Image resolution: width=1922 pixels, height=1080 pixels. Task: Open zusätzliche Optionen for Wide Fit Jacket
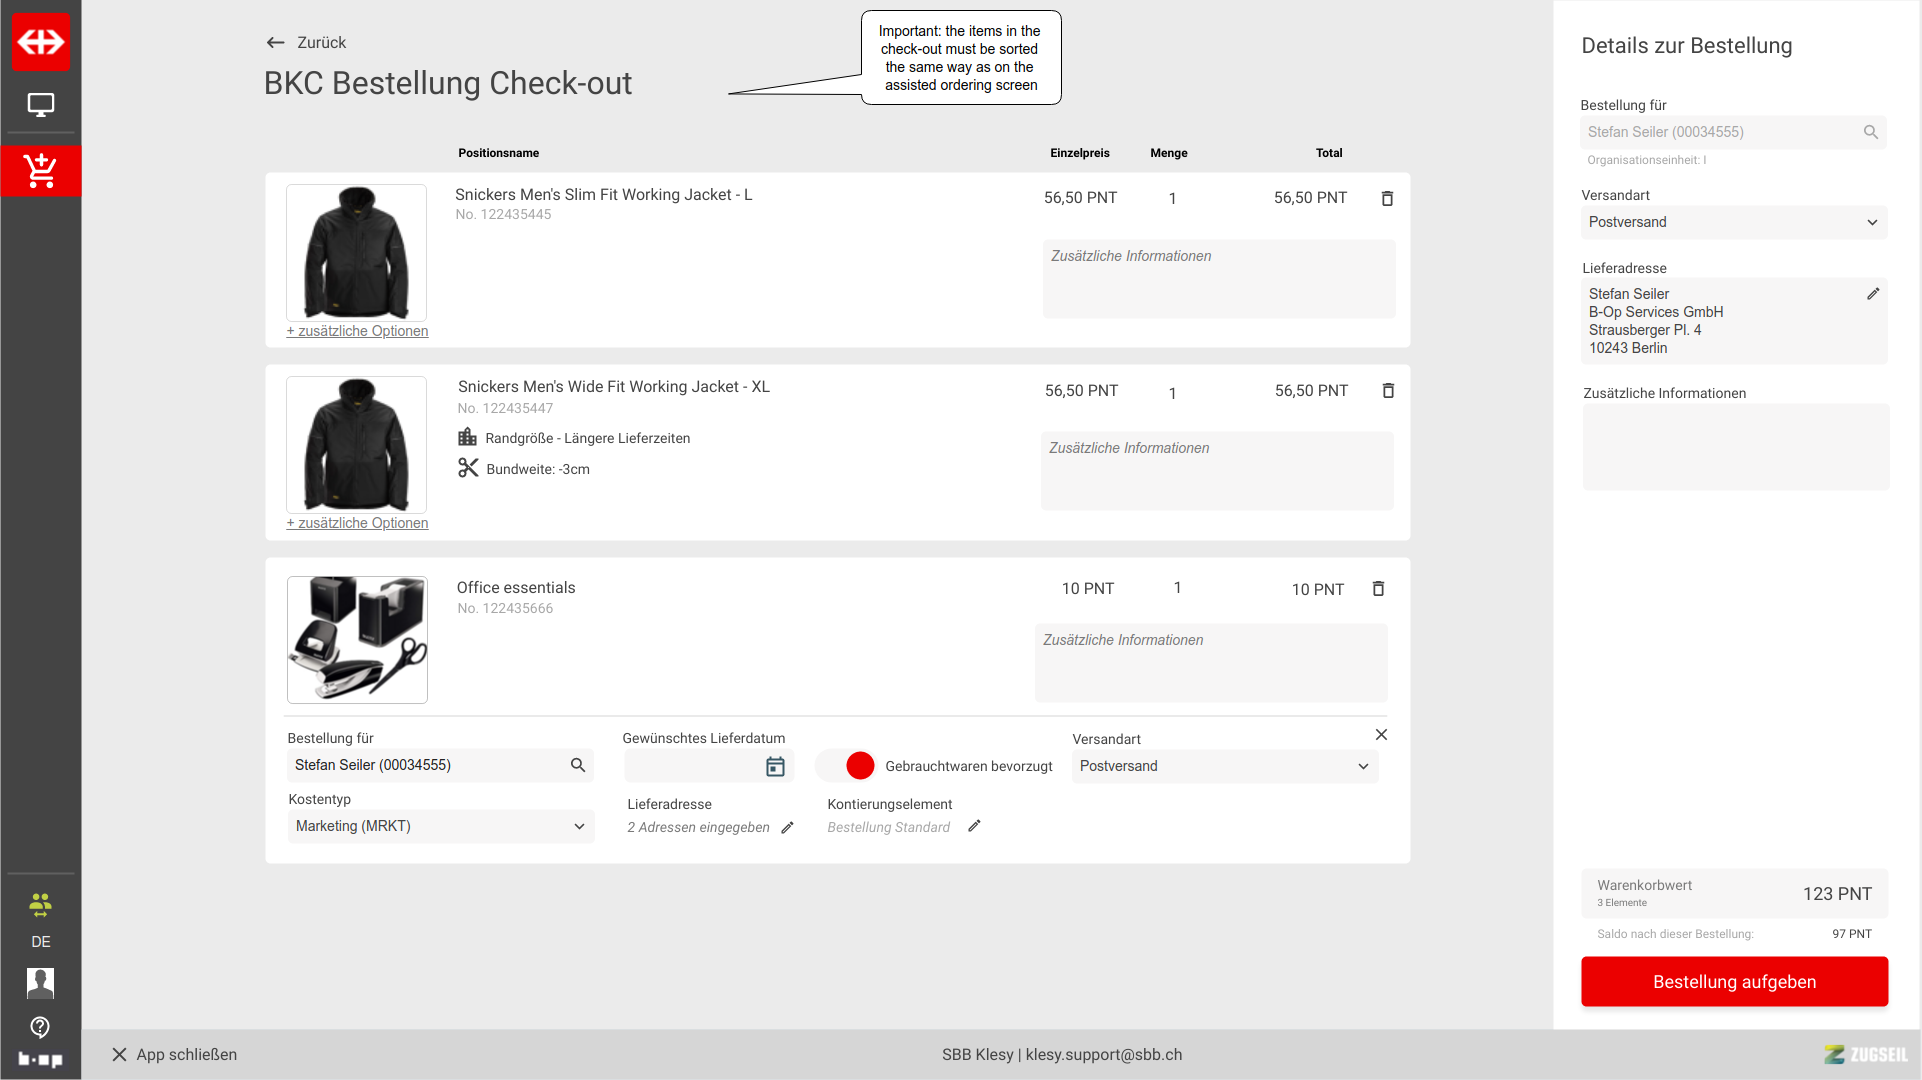point(357,523)
